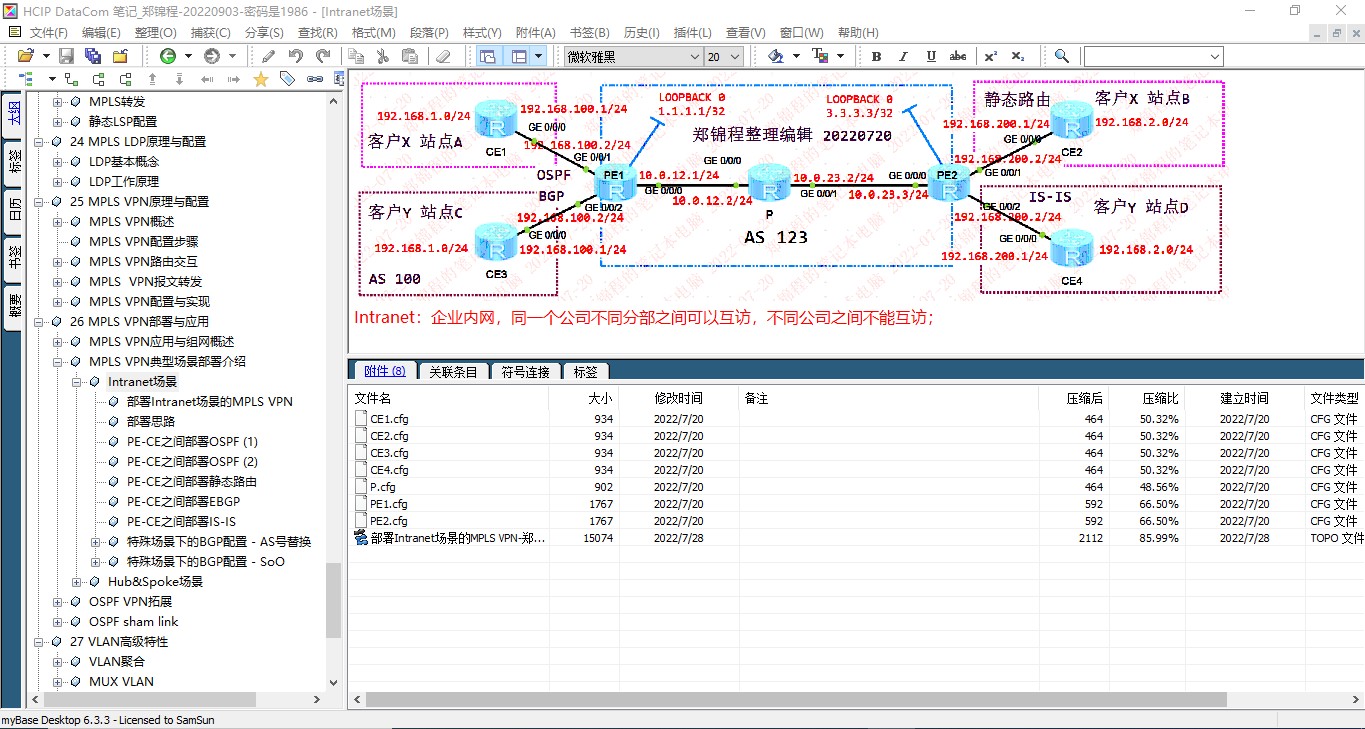Open the OSPF sham link tree item
The width and height of the screenshot is (1365, 729).
tap(133, 622)
